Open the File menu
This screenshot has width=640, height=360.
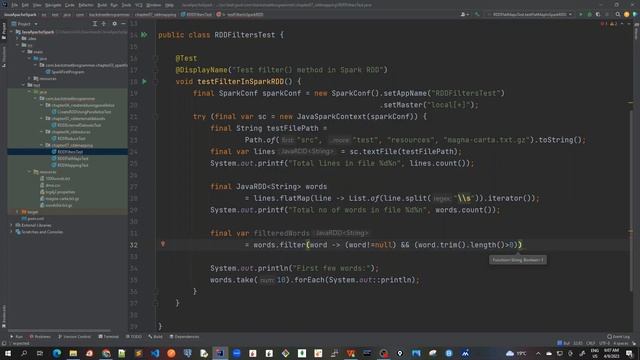pyautogui.click(x=15, y=5)
